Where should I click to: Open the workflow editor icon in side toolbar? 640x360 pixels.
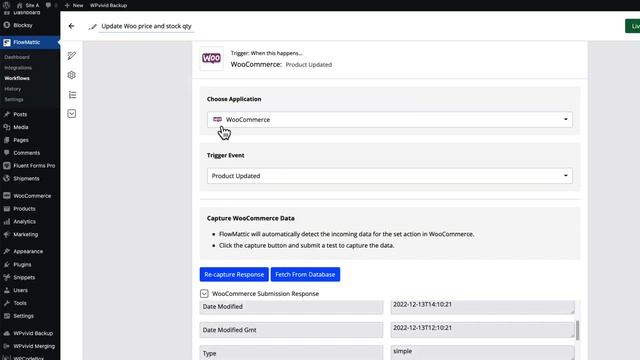(x=72, y=56)
